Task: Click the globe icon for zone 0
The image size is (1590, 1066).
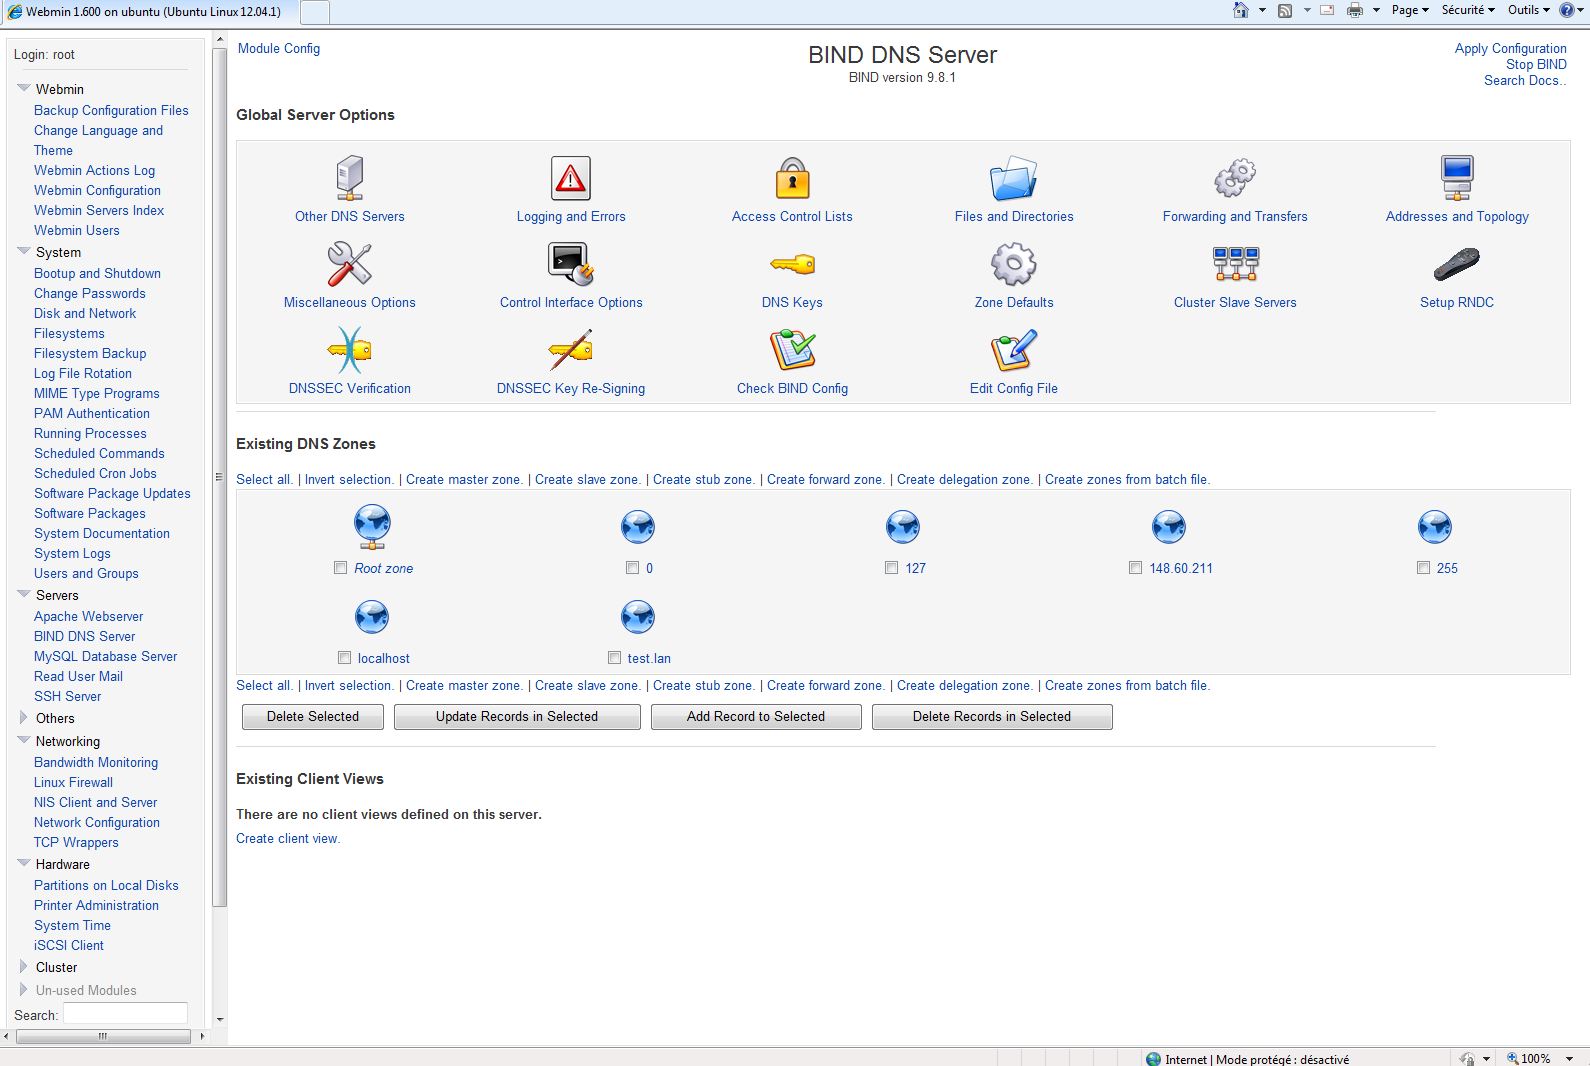Action: click(638, 527)
